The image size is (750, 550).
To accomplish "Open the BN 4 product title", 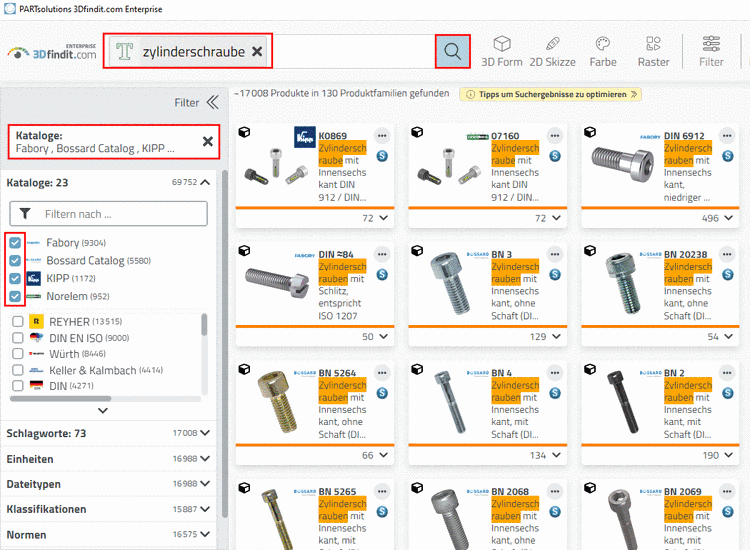I will pos(501,373).
